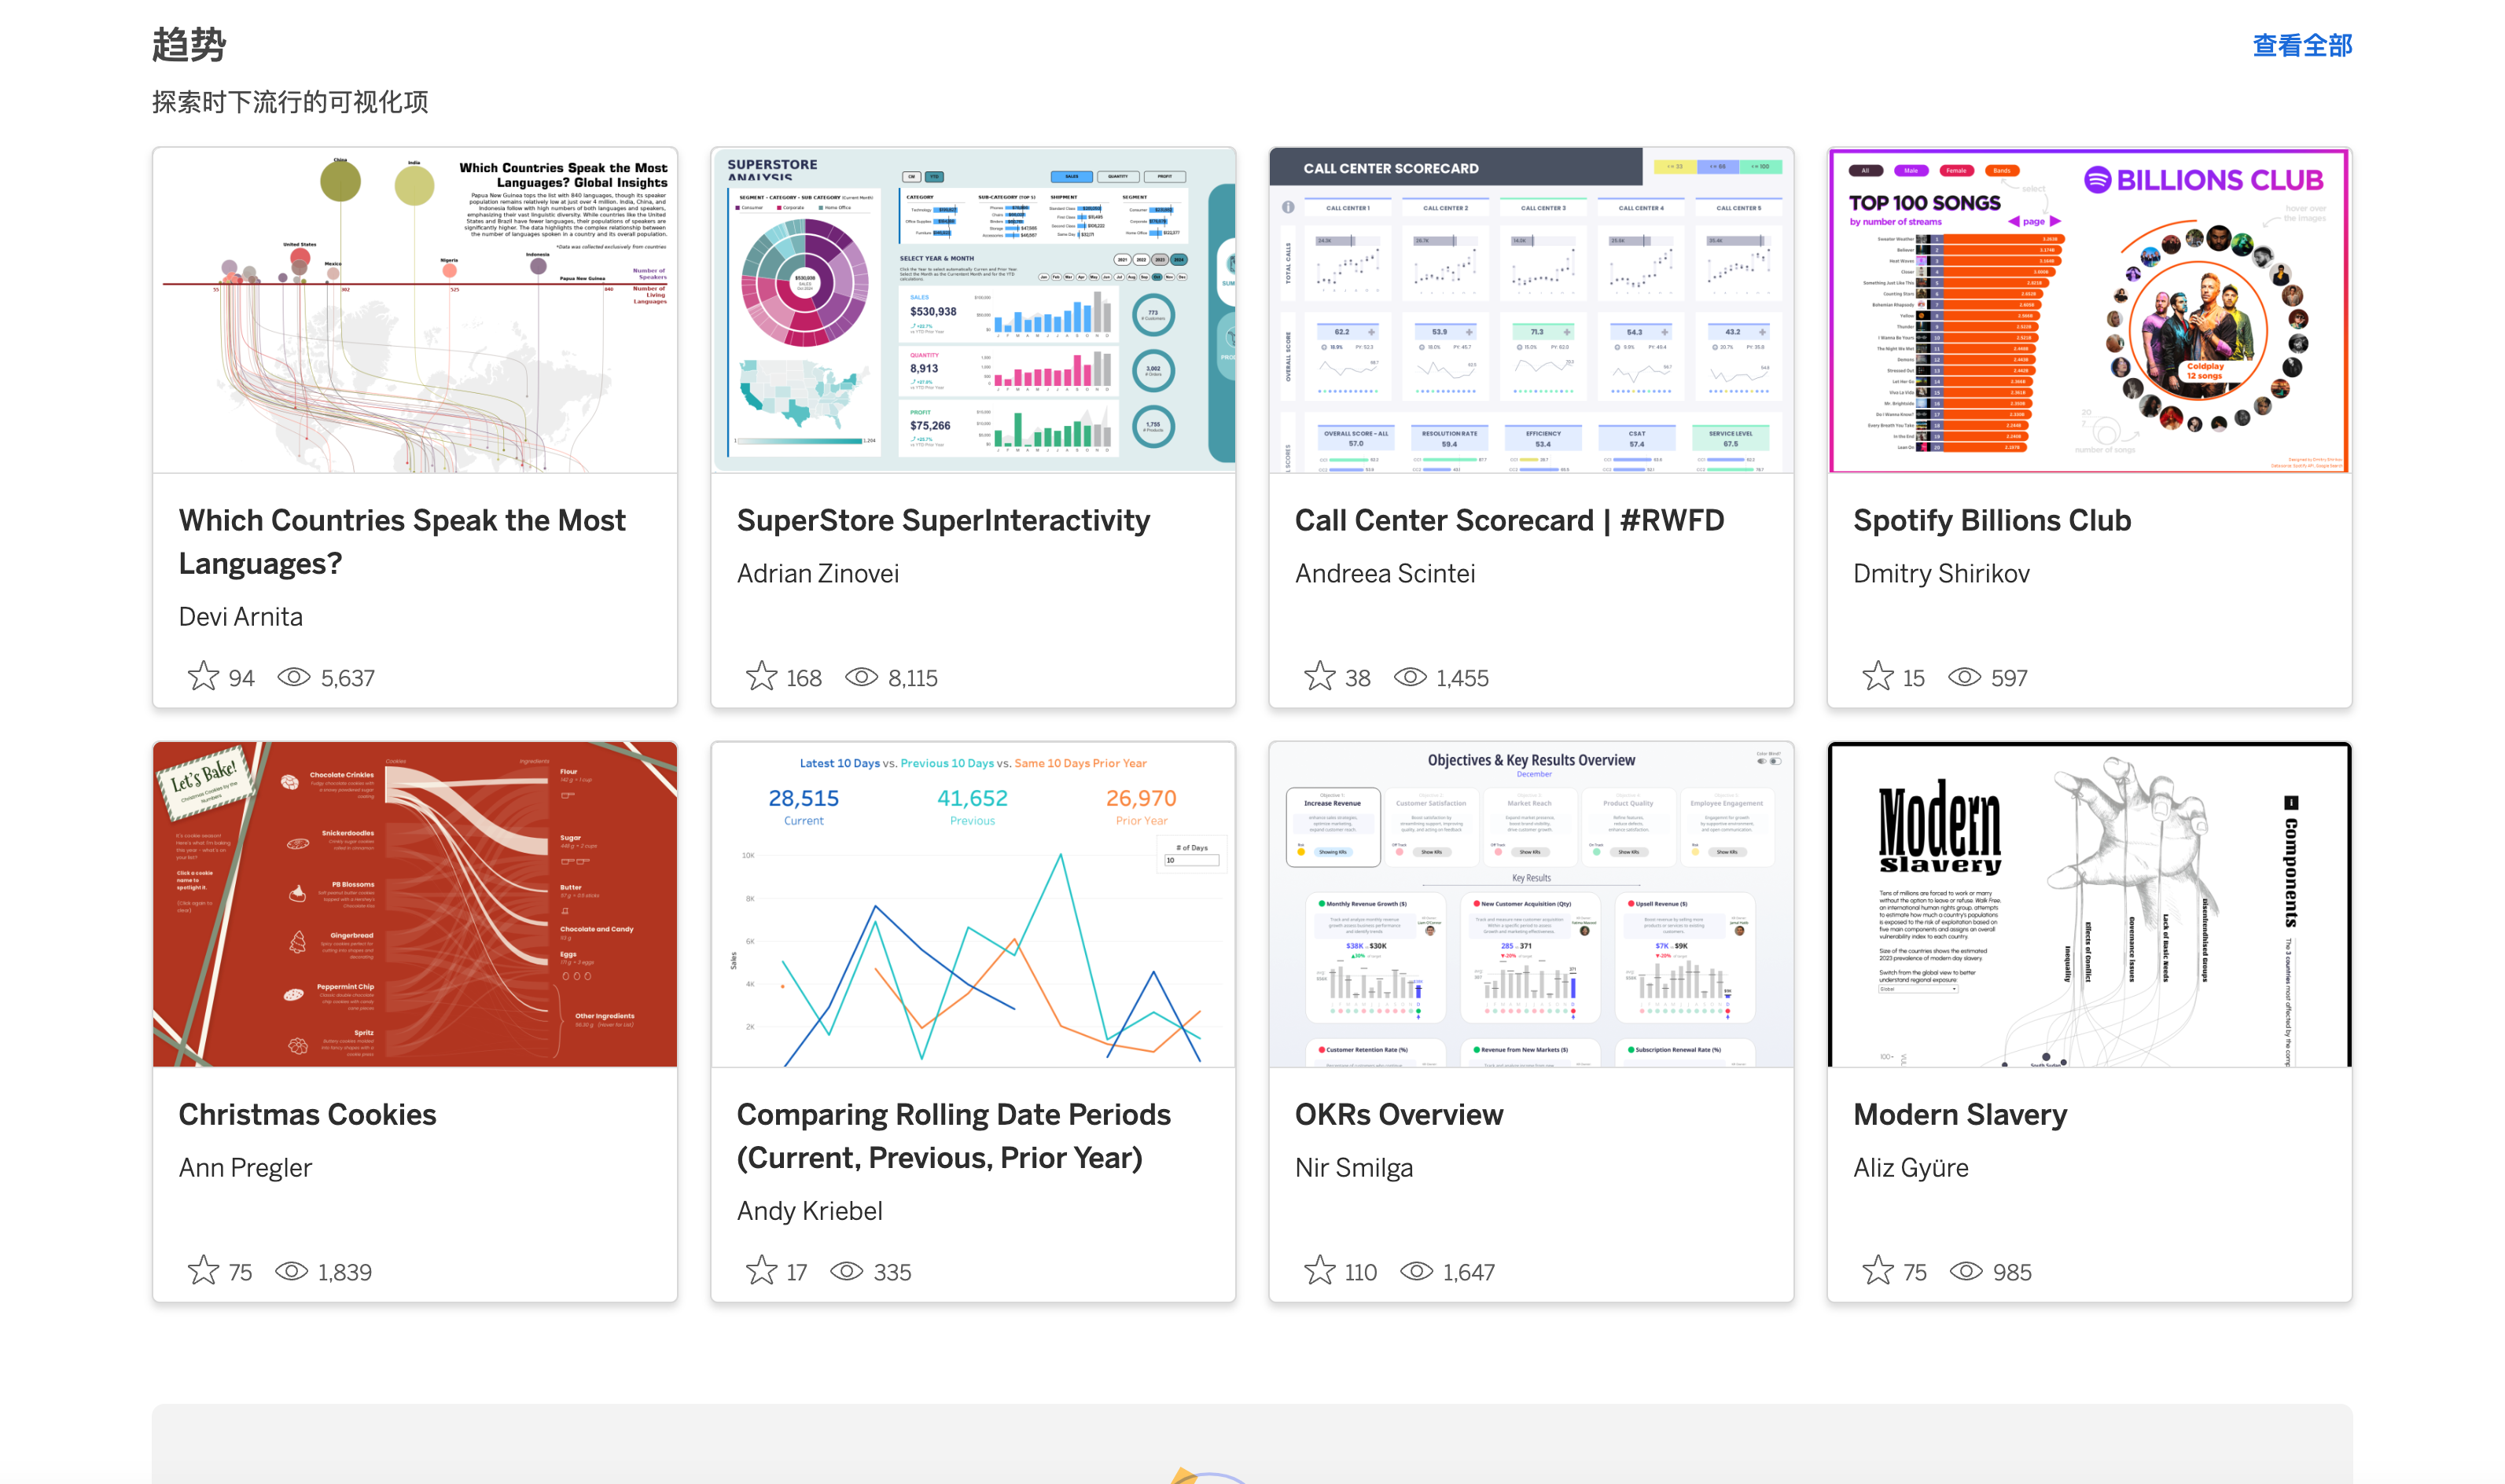Click star icon on SuperStore SuperInteractivity card
2505x1484 pixels.
click(761, 676)
